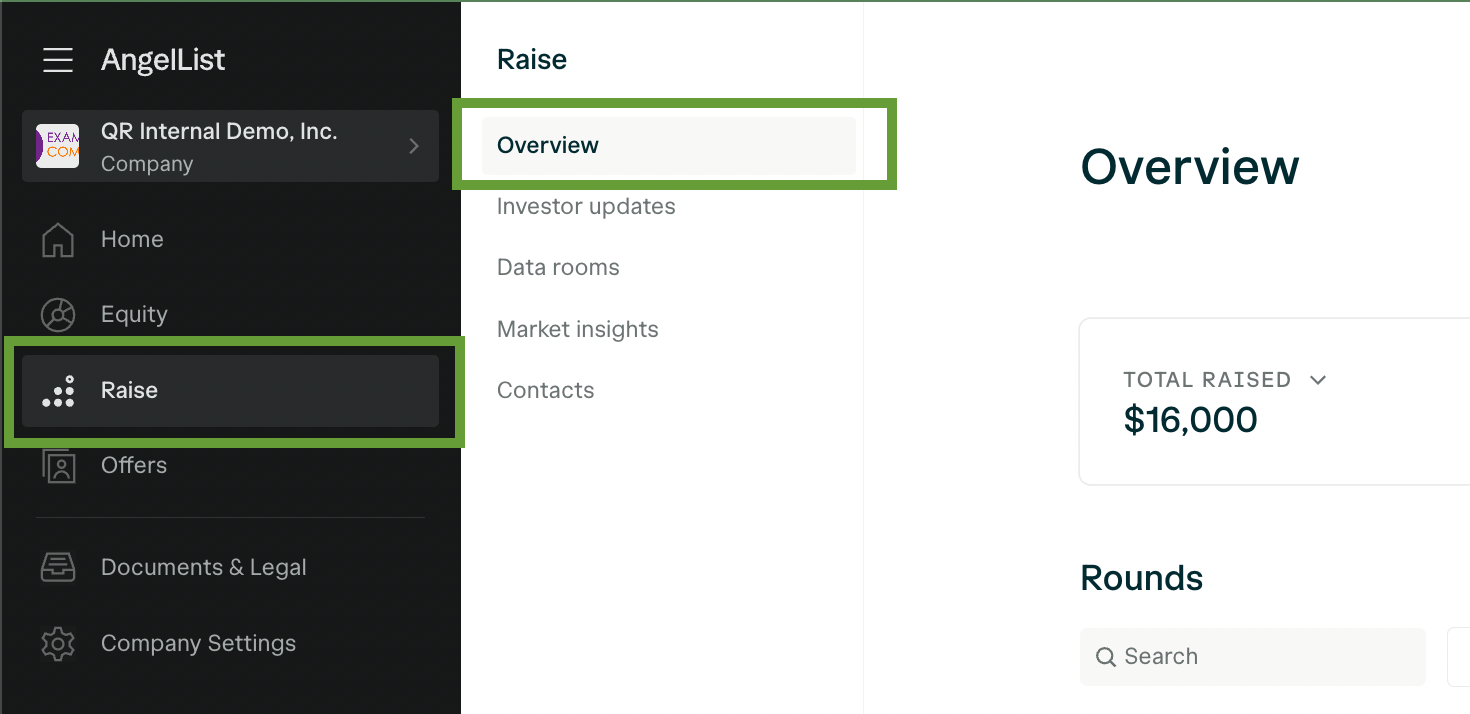Screen dimensions: 1470x714
Task: Click the AngelList logo text
Action: [163, 60]
